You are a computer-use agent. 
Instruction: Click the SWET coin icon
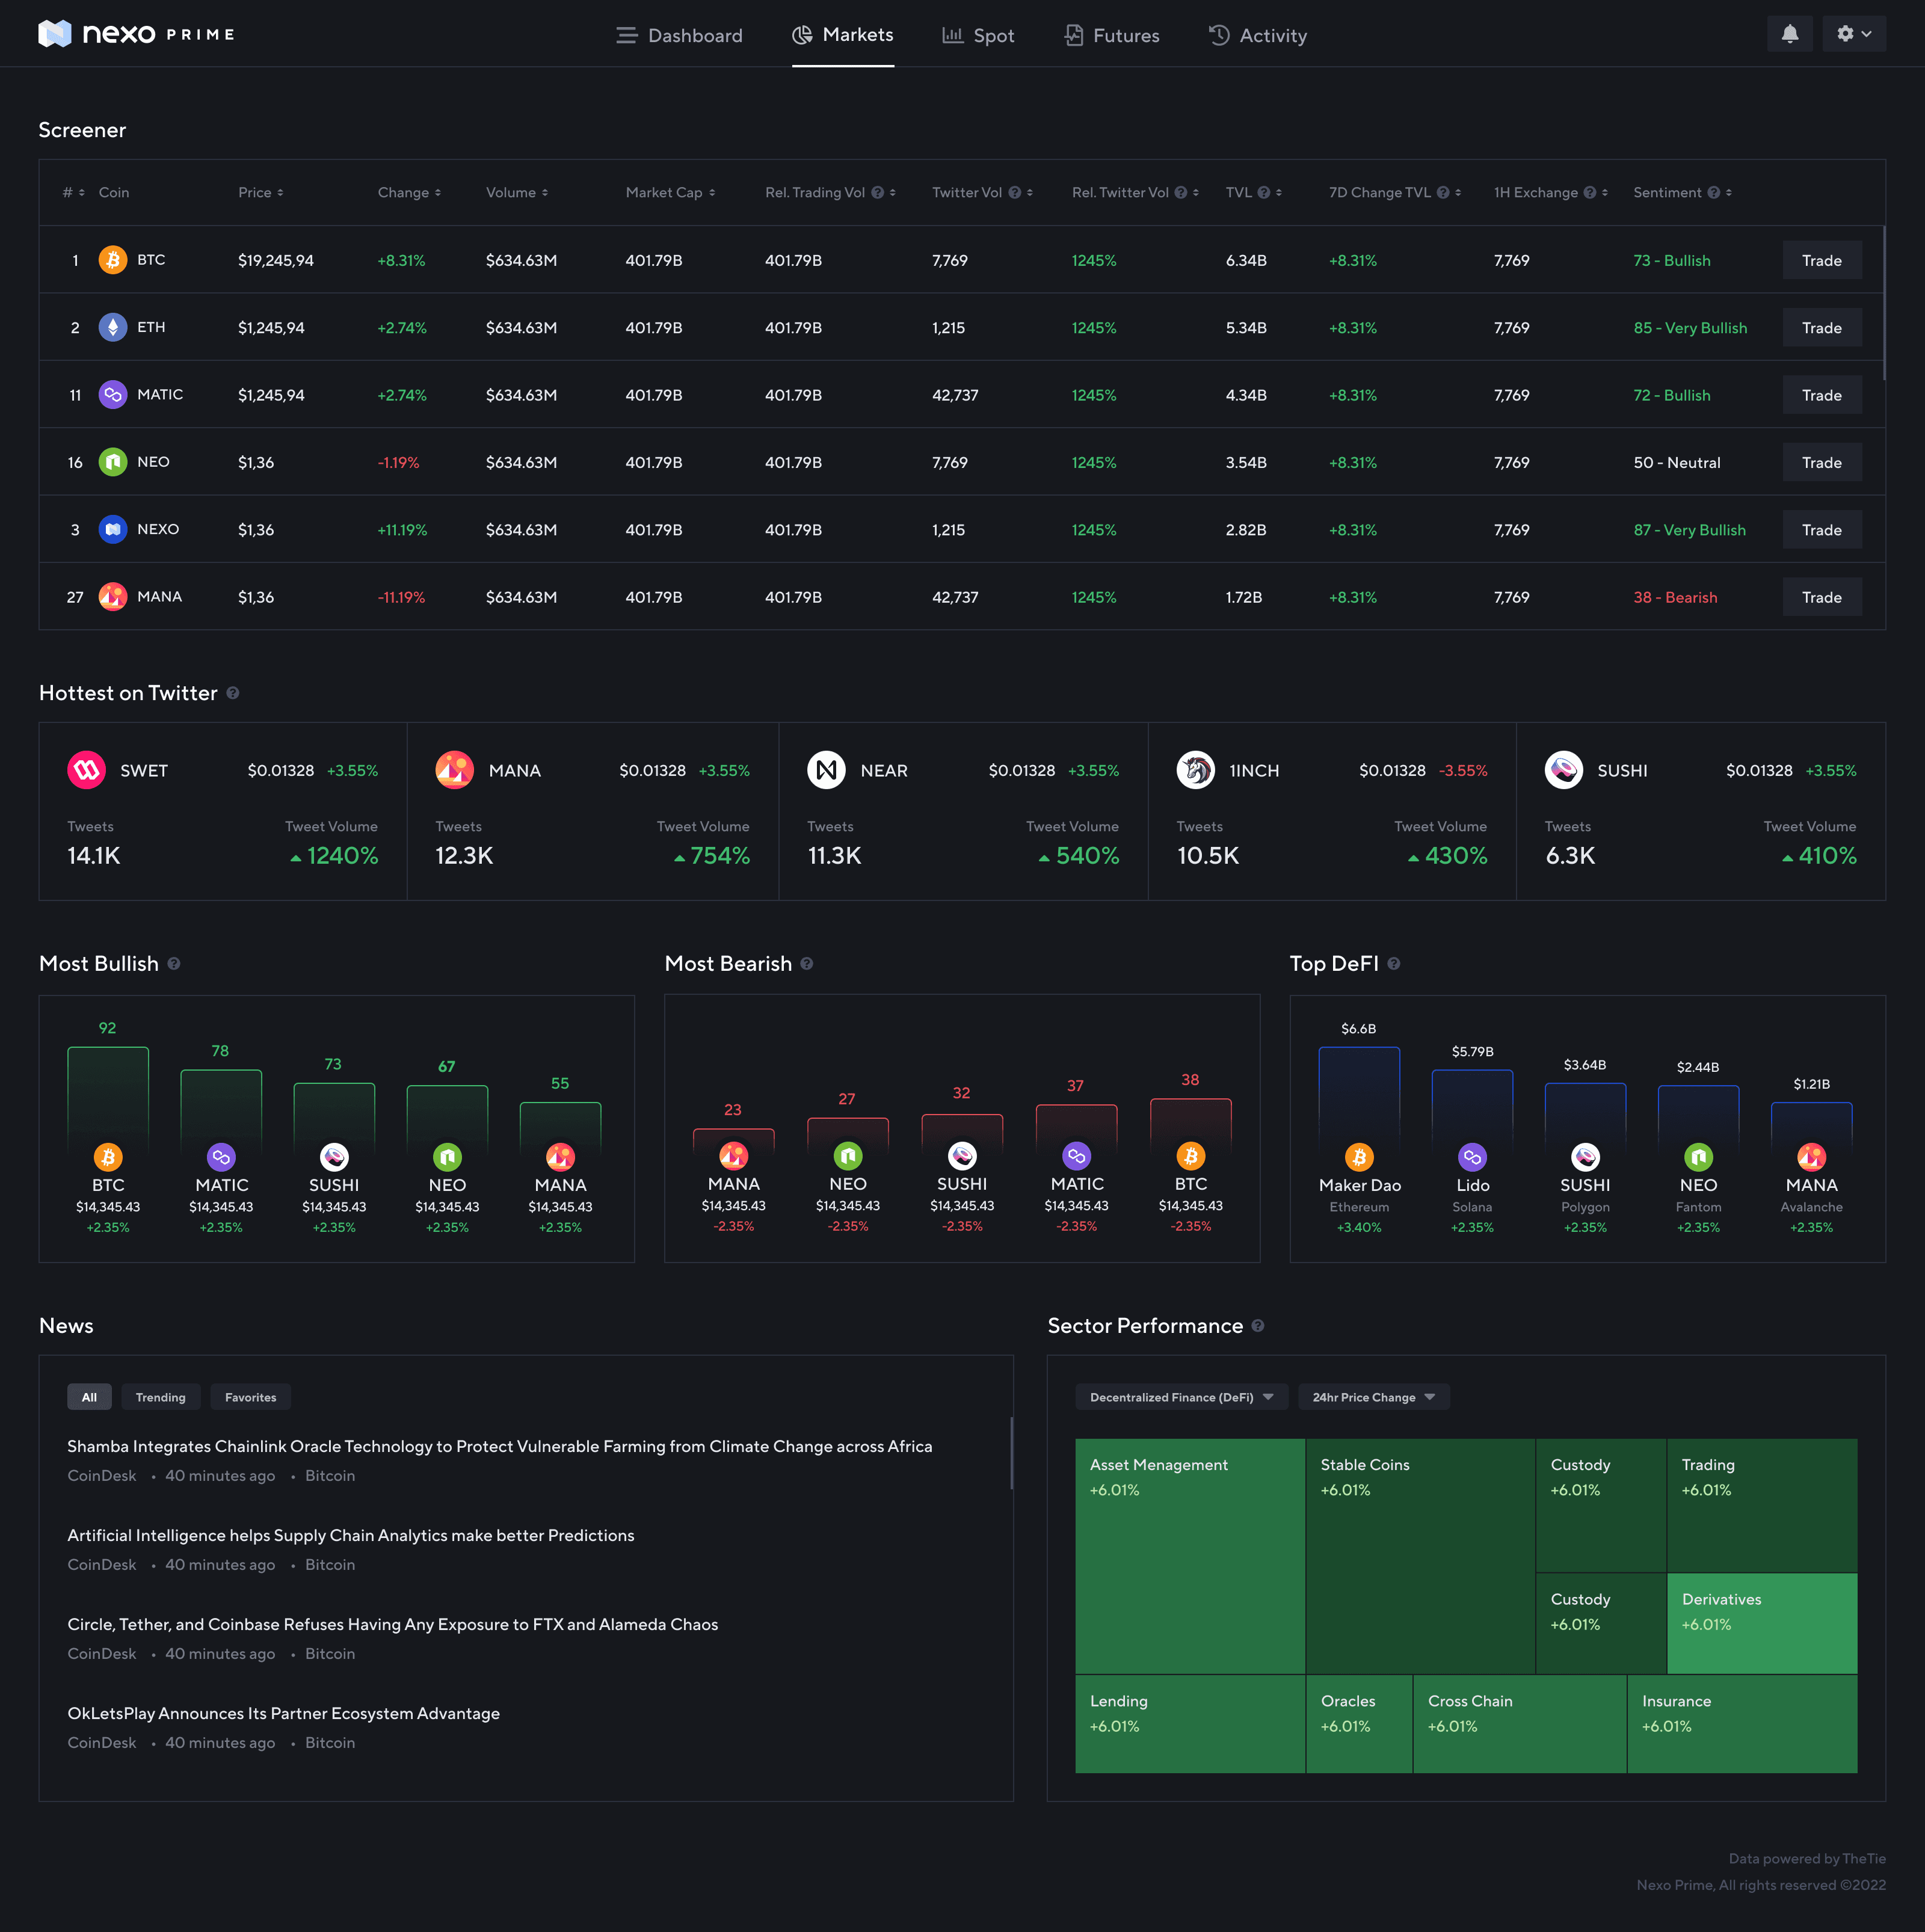[87, 770]
